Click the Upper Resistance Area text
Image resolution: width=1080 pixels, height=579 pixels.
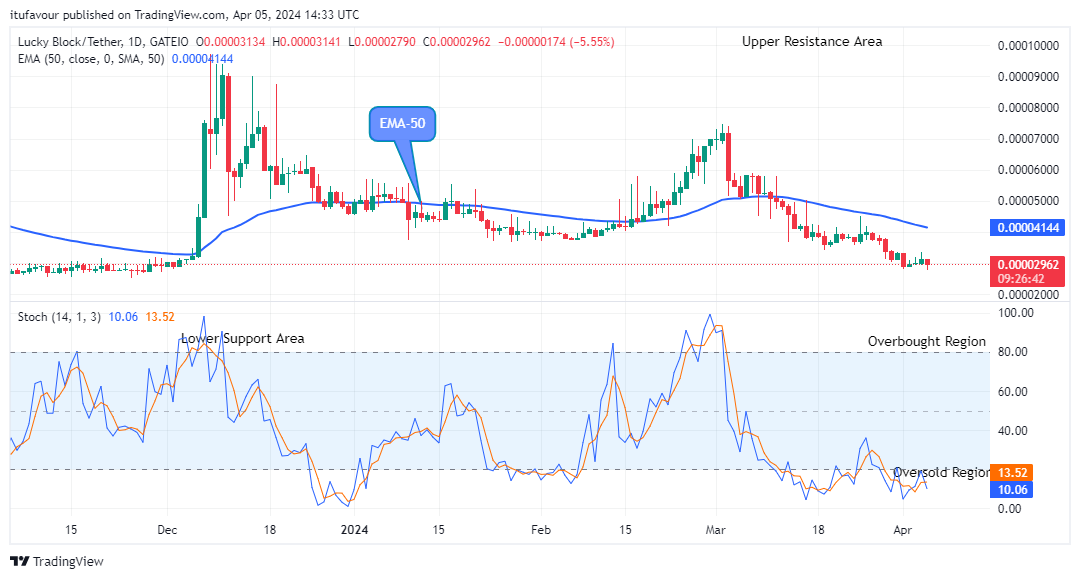(x=812, y=42)
